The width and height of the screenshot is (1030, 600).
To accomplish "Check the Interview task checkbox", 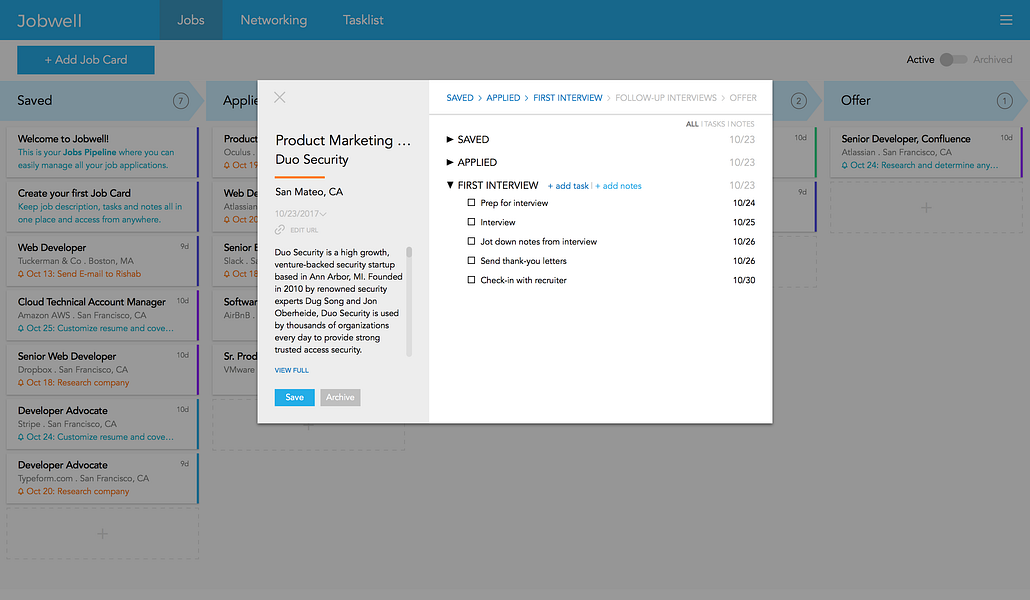I will click(x=471, y=222).
